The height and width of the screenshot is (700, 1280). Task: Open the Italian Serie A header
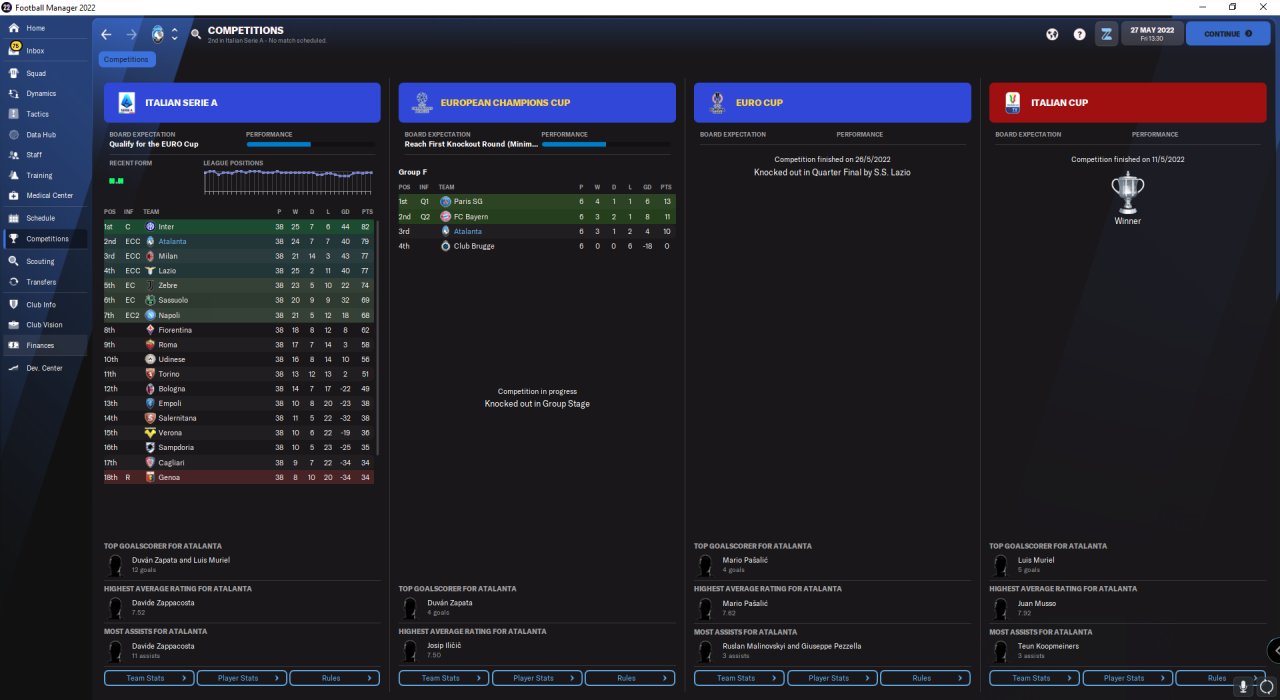click(x=242, y=102)
